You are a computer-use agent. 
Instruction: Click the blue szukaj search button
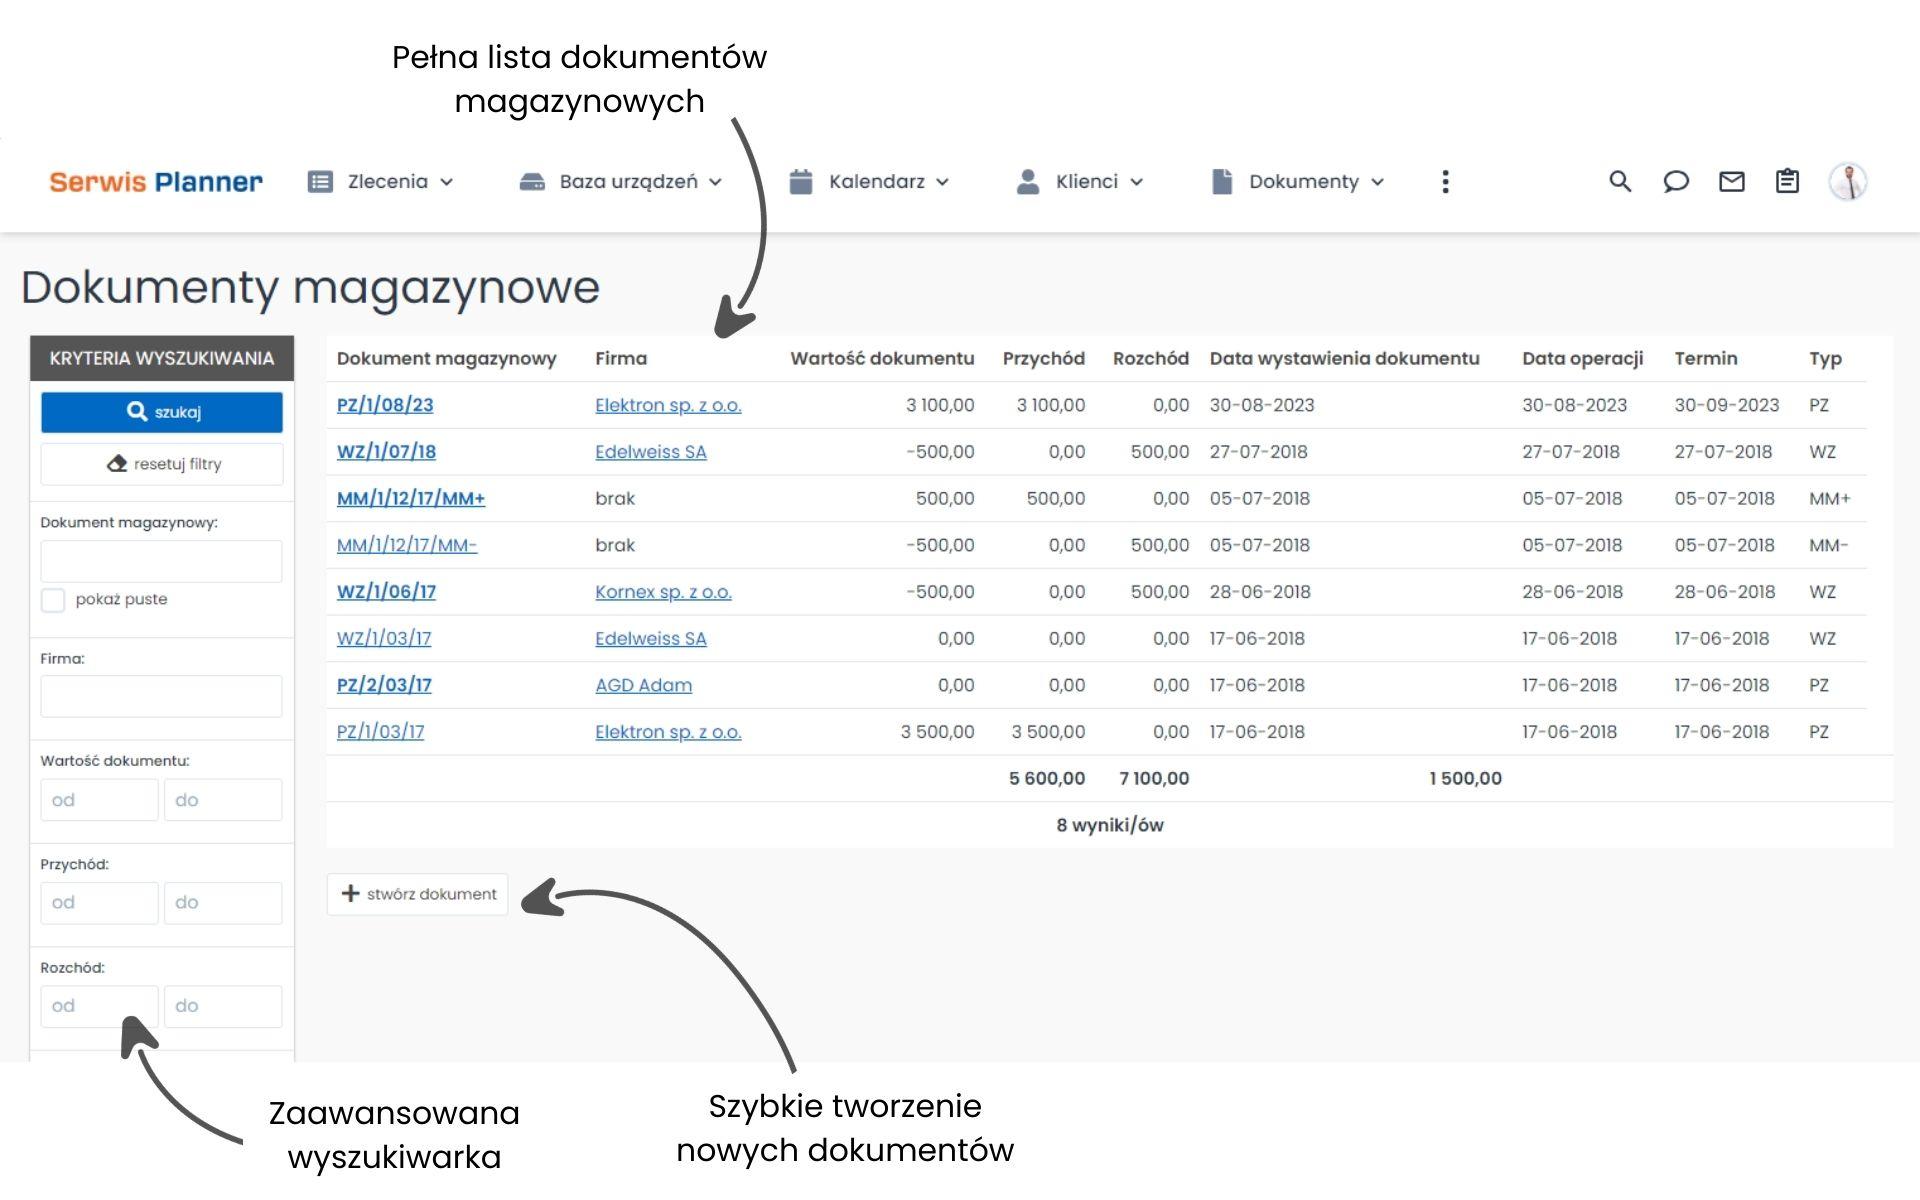coord(162,412)
